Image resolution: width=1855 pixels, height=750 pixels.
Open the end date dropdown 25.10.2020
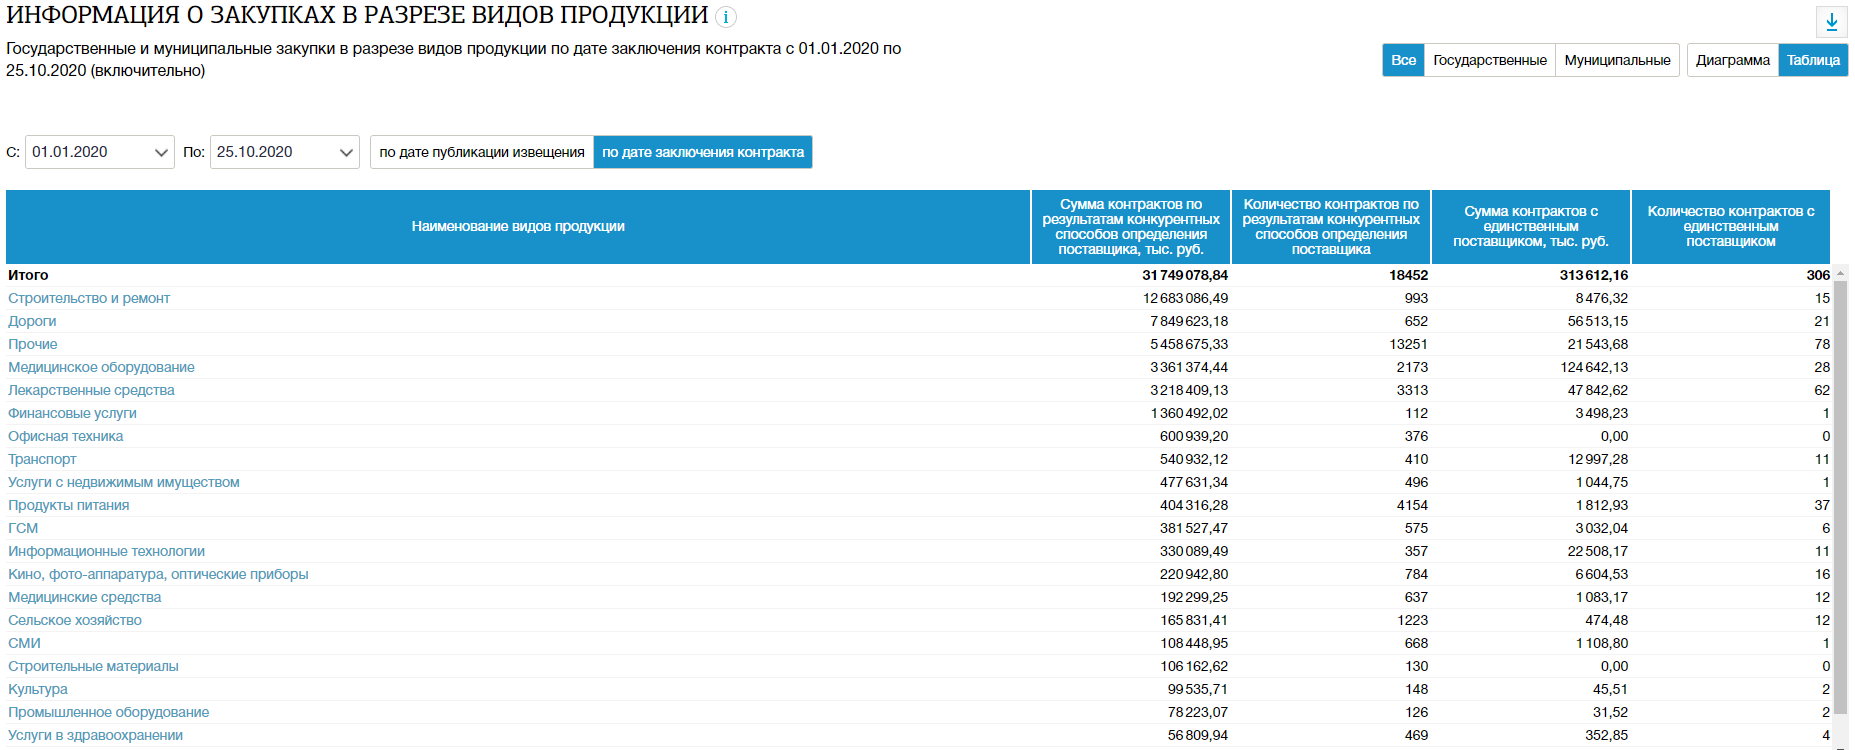click(x=284, y=152)
